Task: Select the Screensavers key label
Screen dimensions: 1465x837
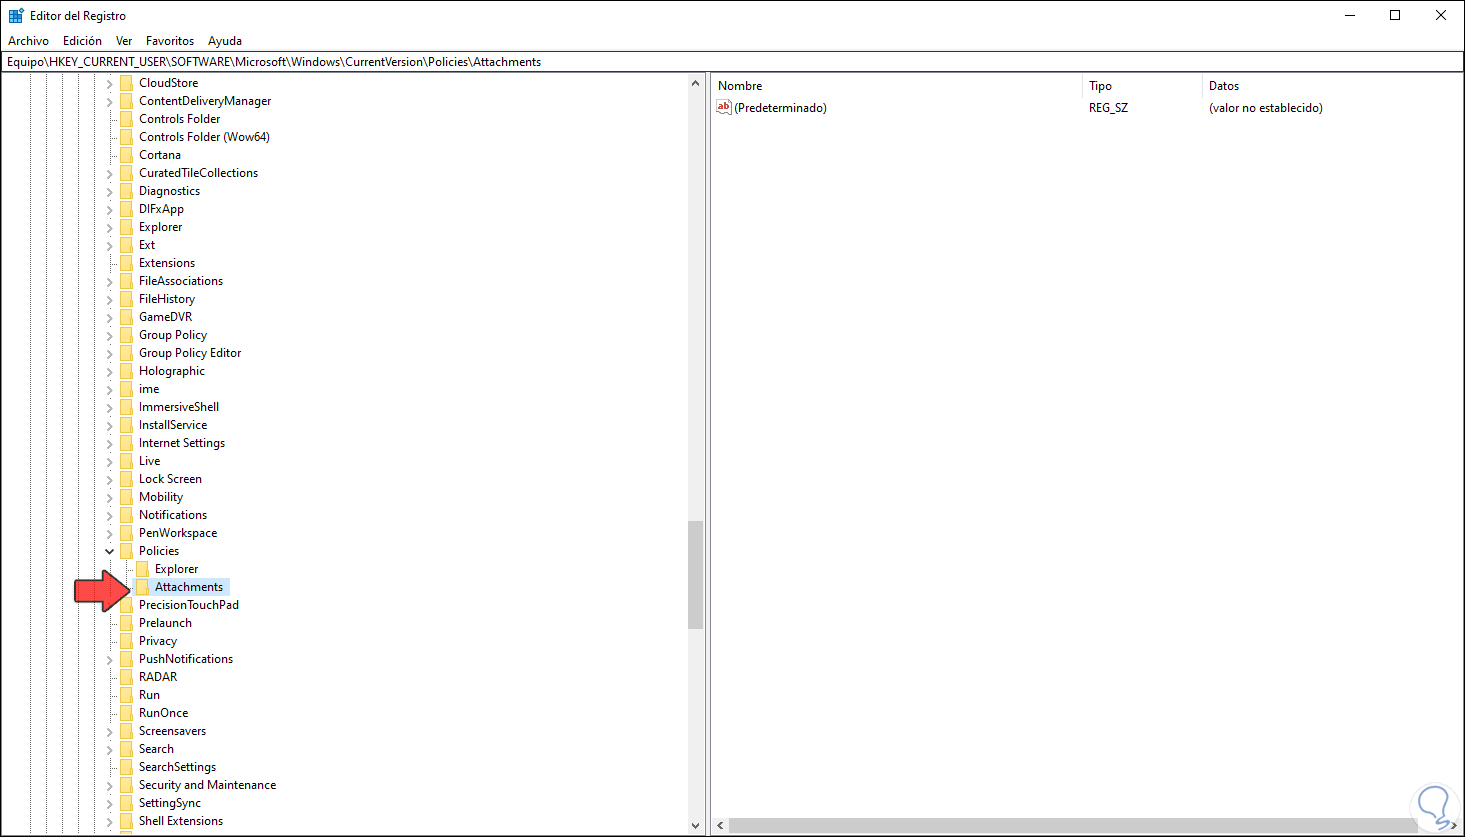Action: pyautogui.click(x=172, y=731)
